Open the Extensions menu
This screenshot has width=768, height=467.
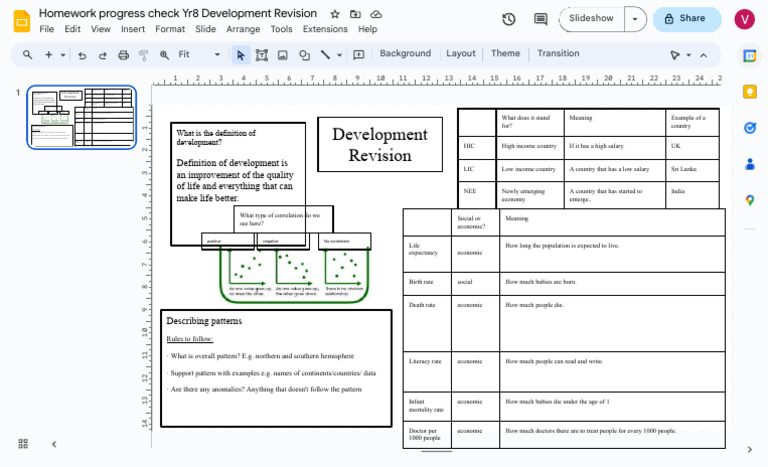click(325, 29)
